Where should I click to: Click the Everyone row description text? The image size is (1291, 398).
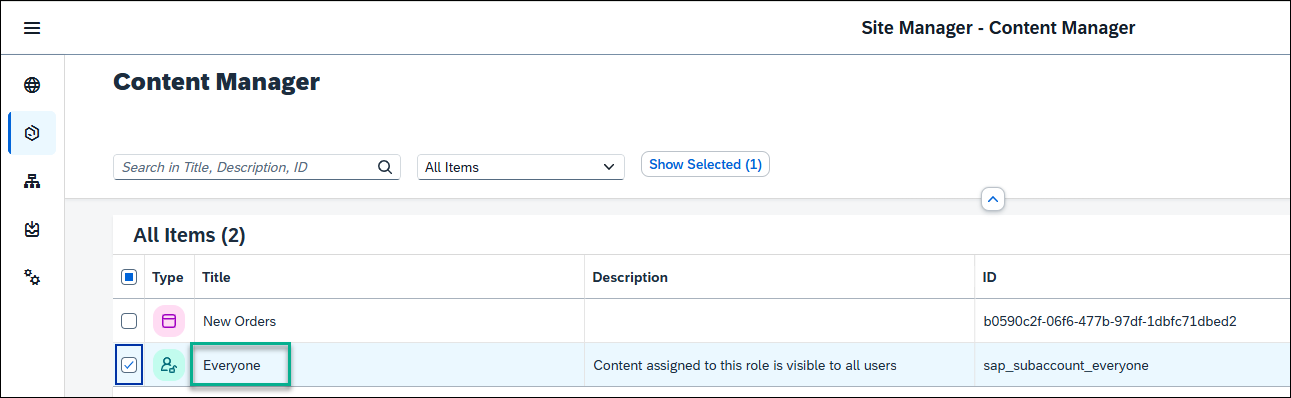click(x=745, y=365)
